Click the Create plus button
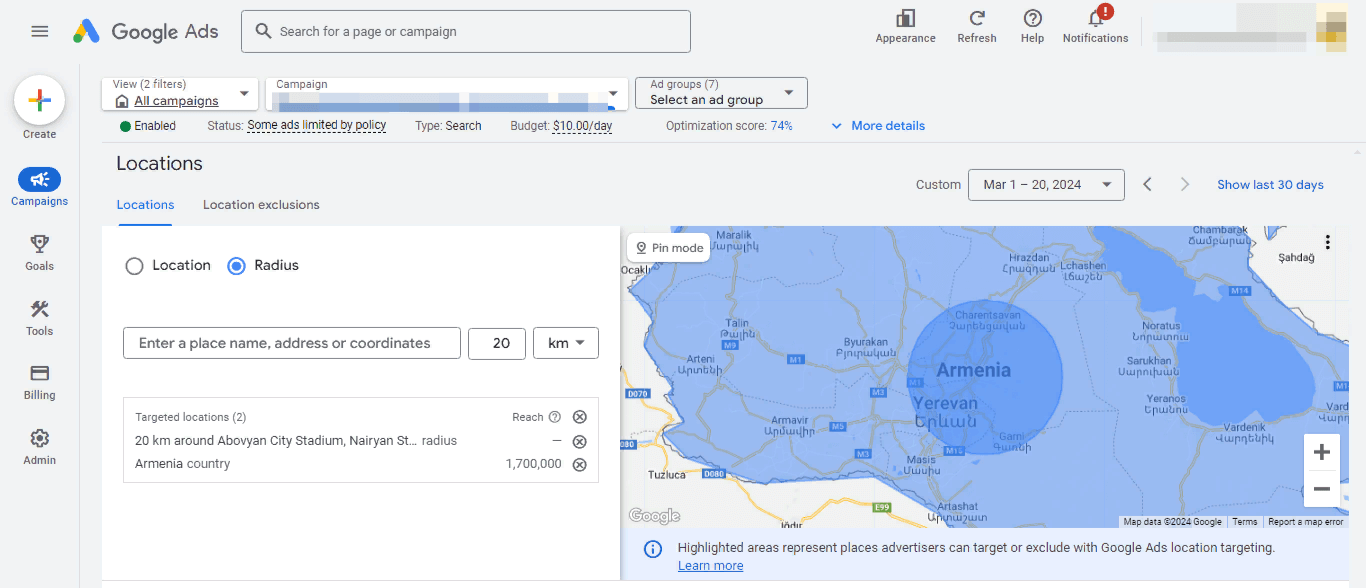 [40, 100]
